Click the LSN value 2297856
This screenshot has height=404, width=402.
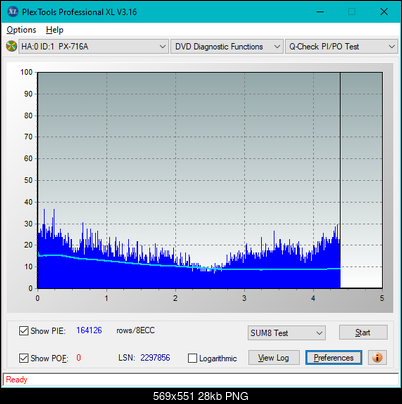tap(155, 358)
